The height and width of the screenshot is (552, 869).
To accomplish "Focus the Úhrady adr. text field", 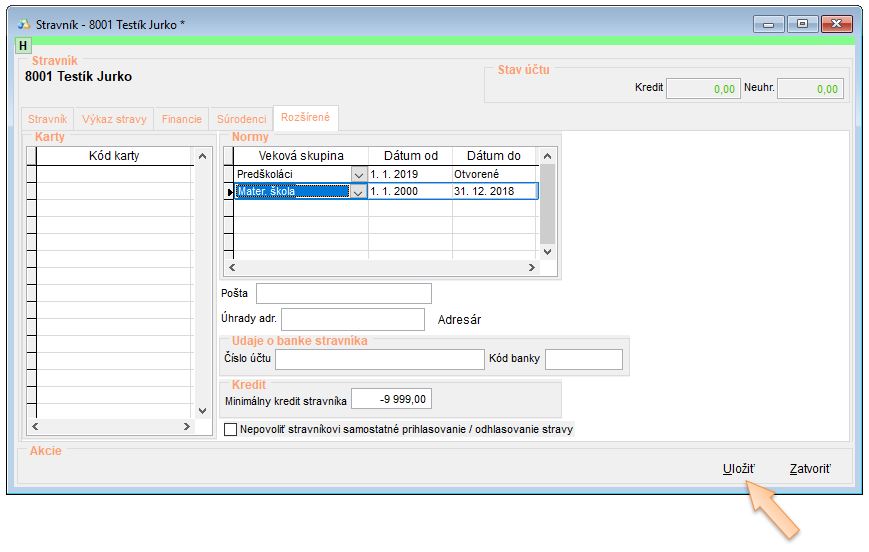I will click(x=353, y=319).
